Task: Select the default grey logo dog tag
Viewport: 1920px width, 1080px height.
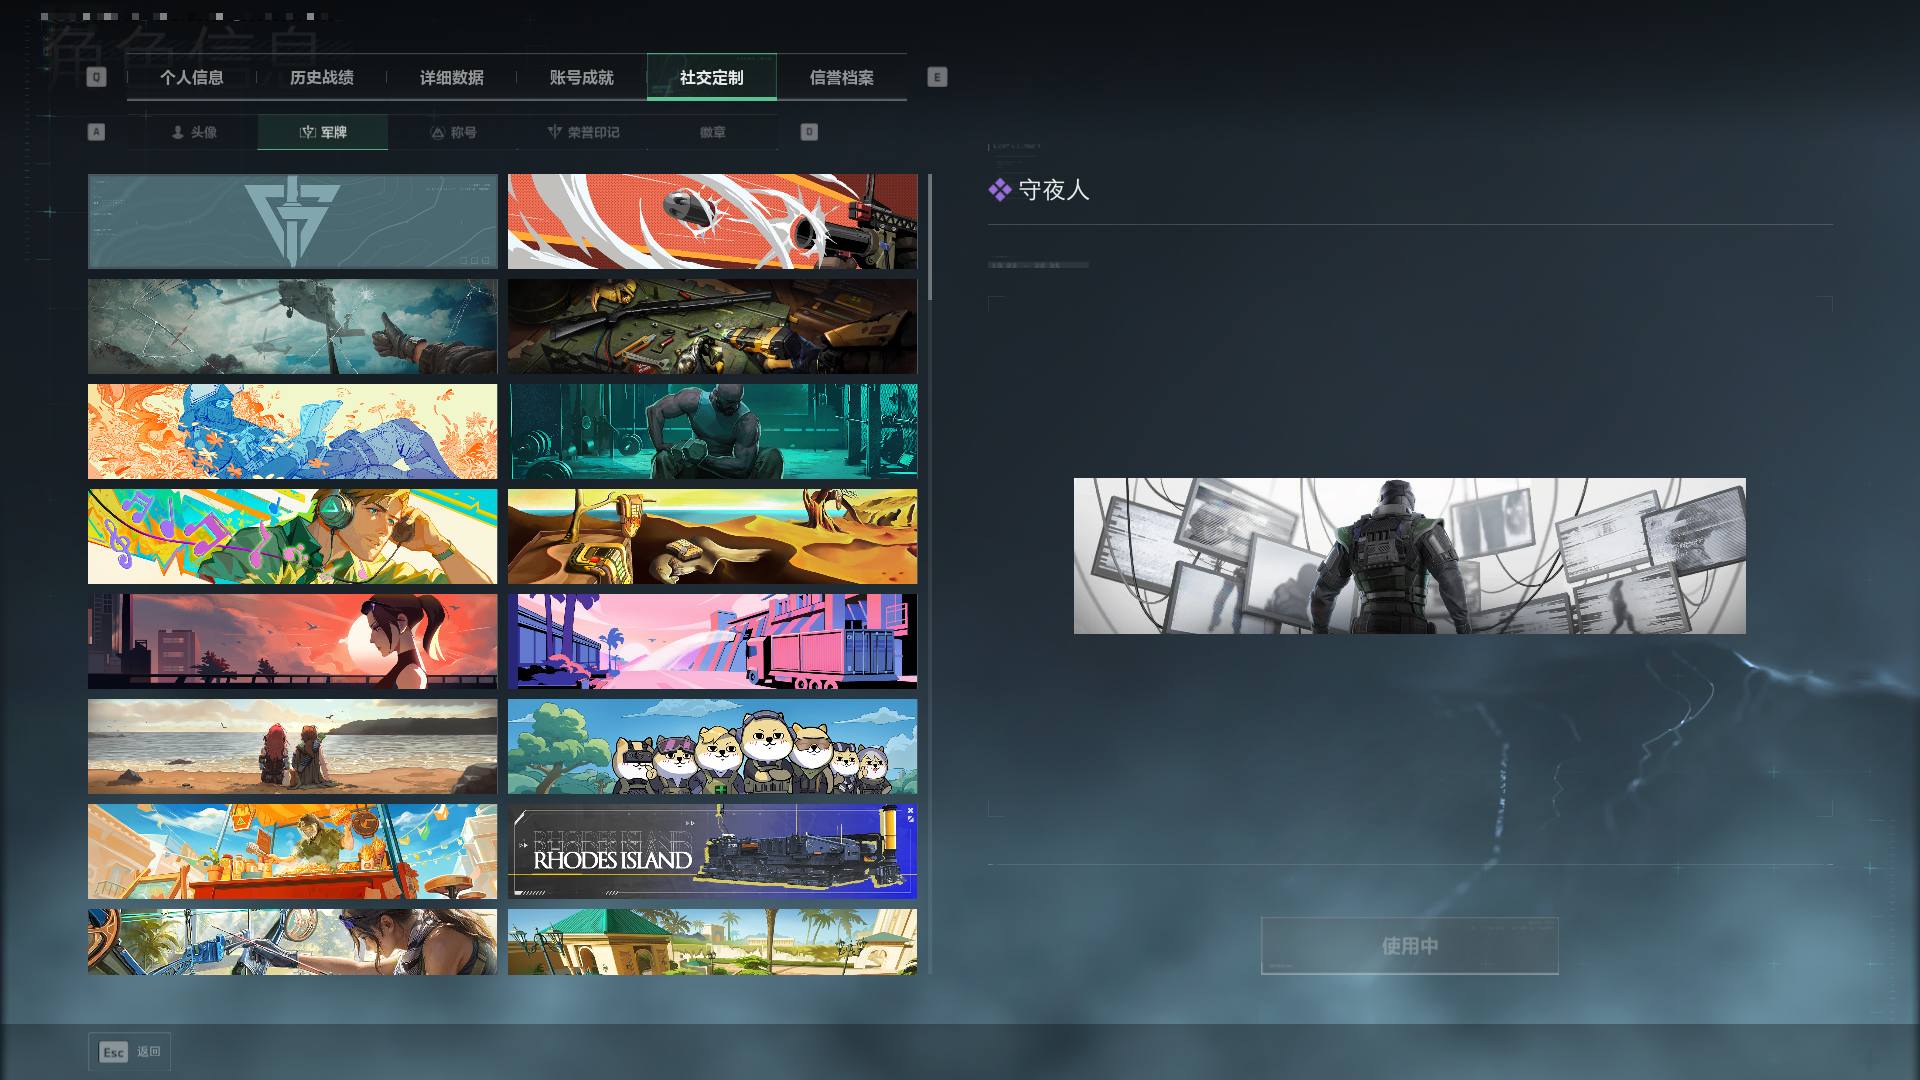Action: tap(292, 222)
